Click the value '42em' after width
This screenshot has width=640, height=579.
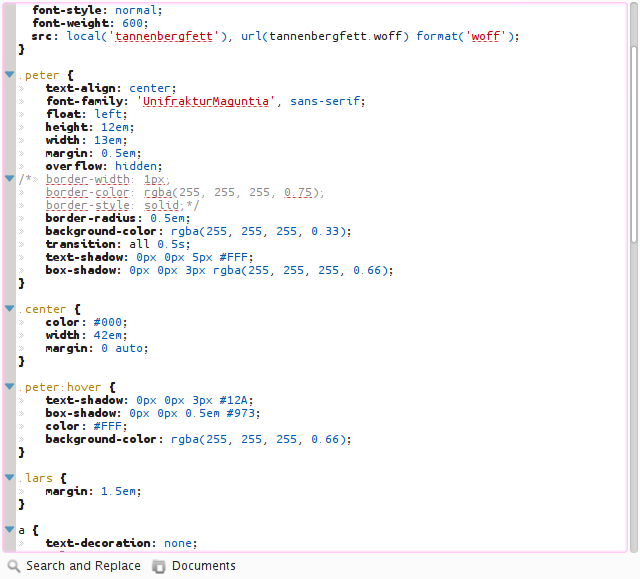[108, 335]
